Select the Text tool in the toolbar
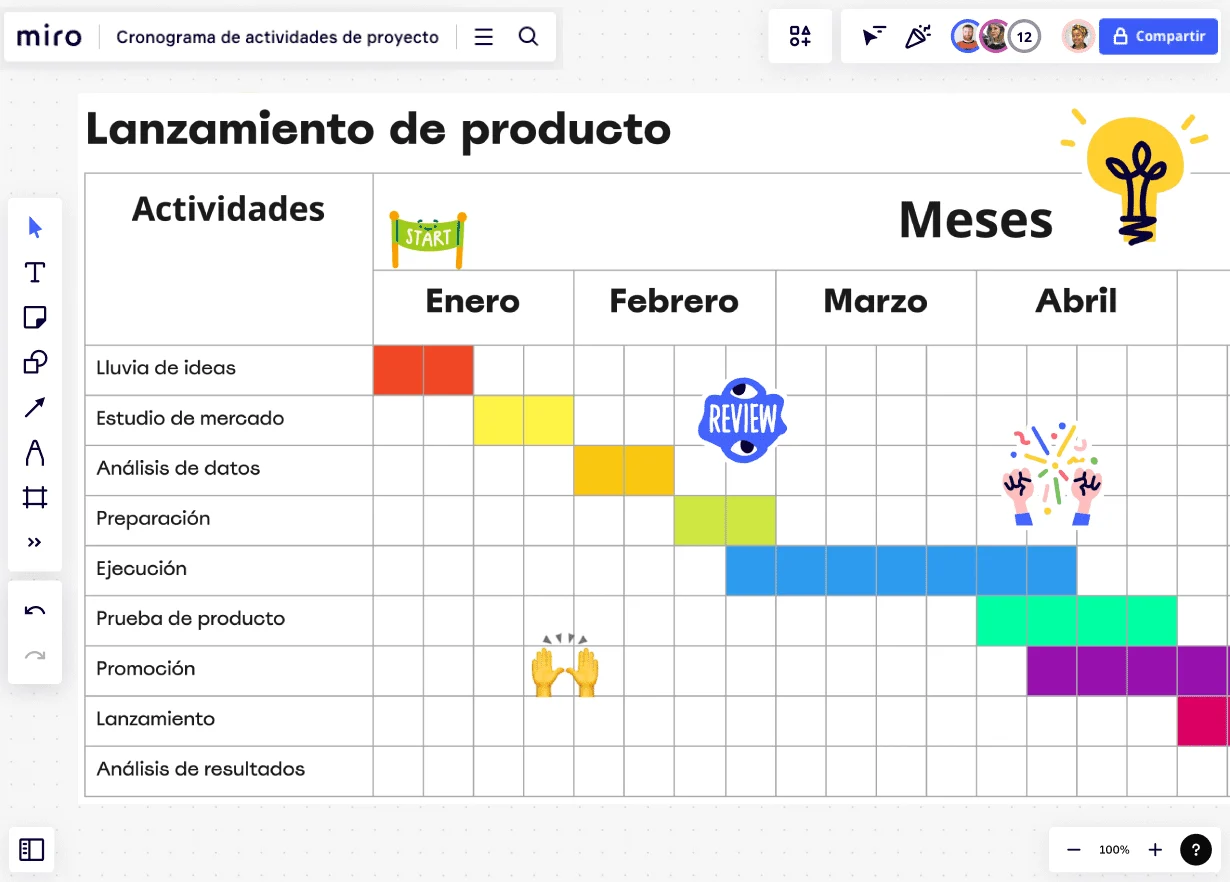The image size is (1230, 882). tap(34, 272)
